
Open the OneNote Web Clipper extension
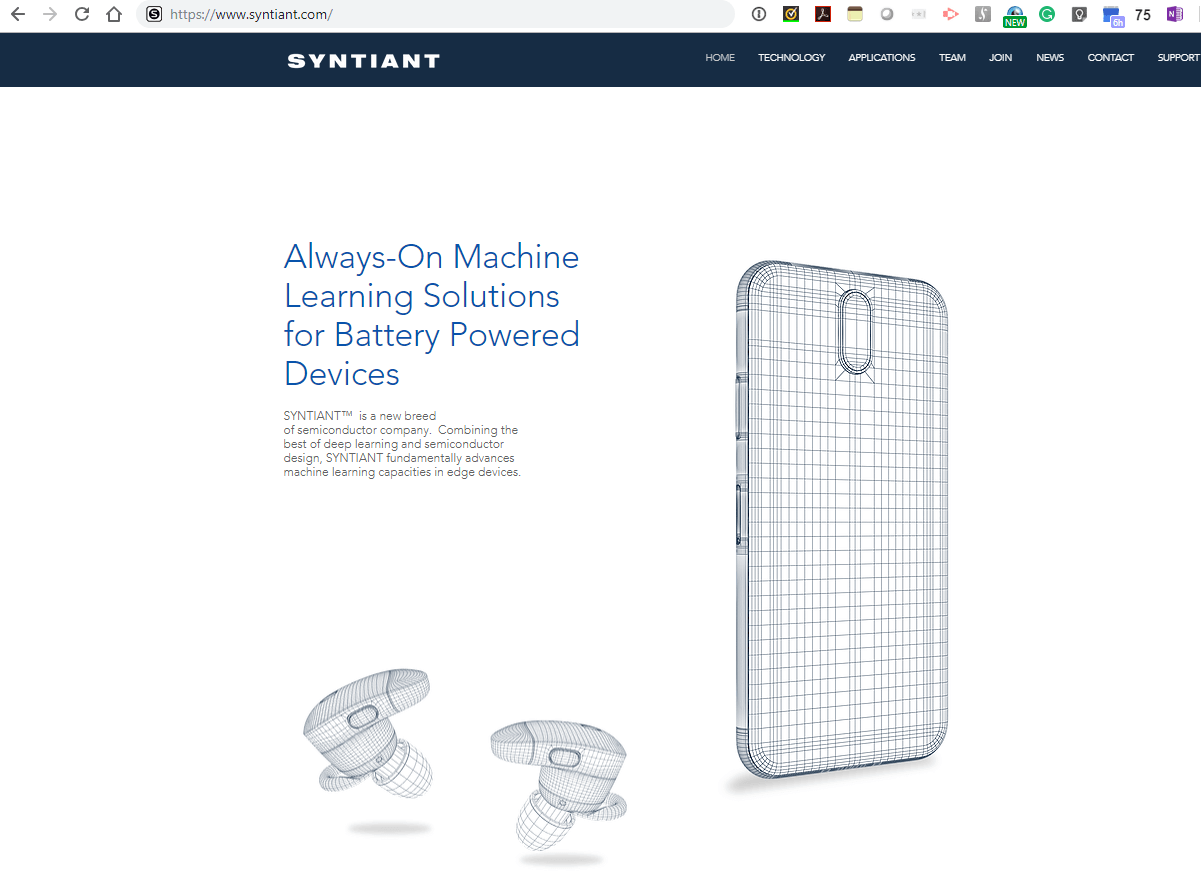click(x=1174, y=14)
